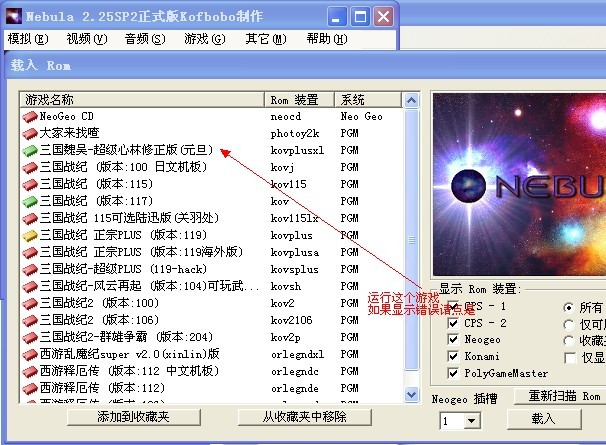Click the Nebula preview image
The height and width of the screenshot is (445, 606).
[x=519, y=184]
